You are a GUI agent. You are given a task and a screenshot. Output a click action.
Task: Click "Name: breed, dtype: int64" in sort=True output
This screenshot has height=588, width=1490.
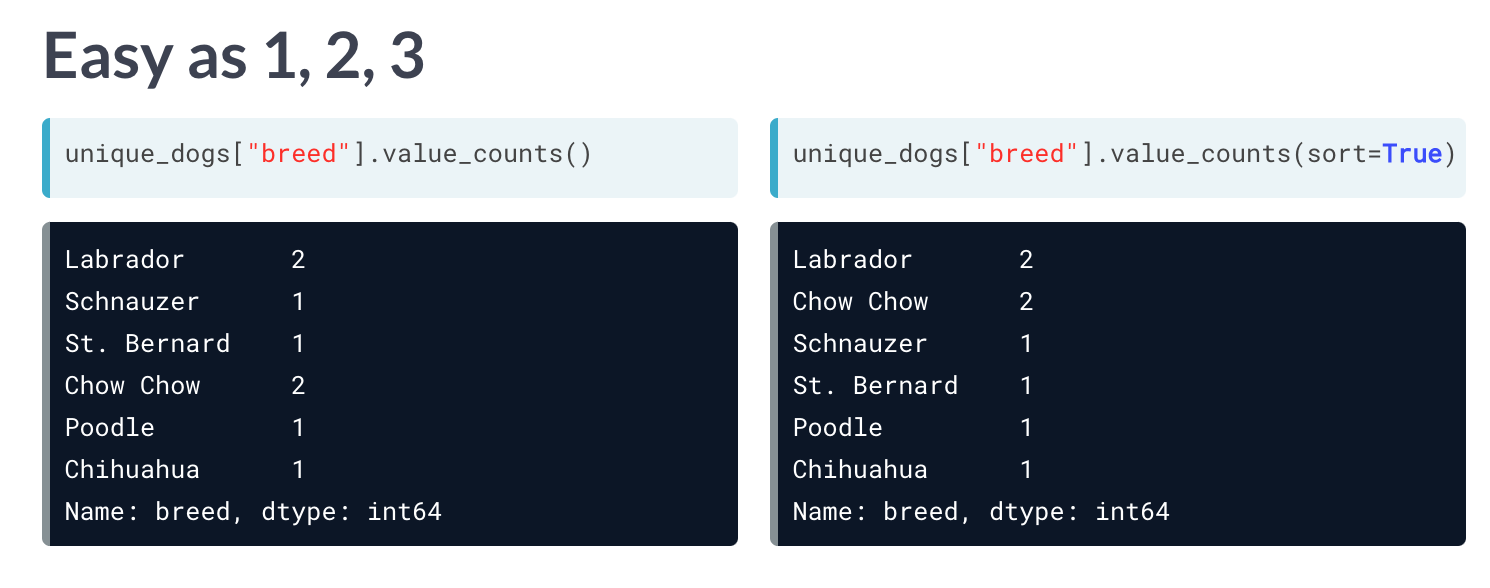click(x=981, y=512)
